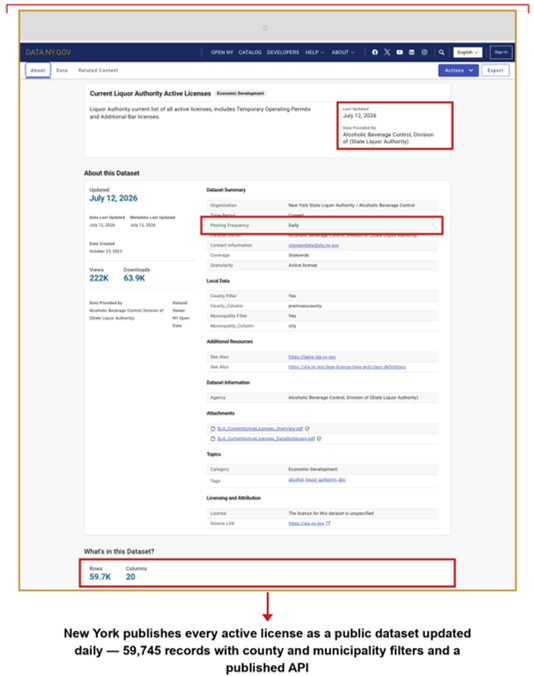Image resolution: width=534 pixels, height=676 pixels.
Task: Click the Posting Frequency Daily value
Action: point(294,225)
